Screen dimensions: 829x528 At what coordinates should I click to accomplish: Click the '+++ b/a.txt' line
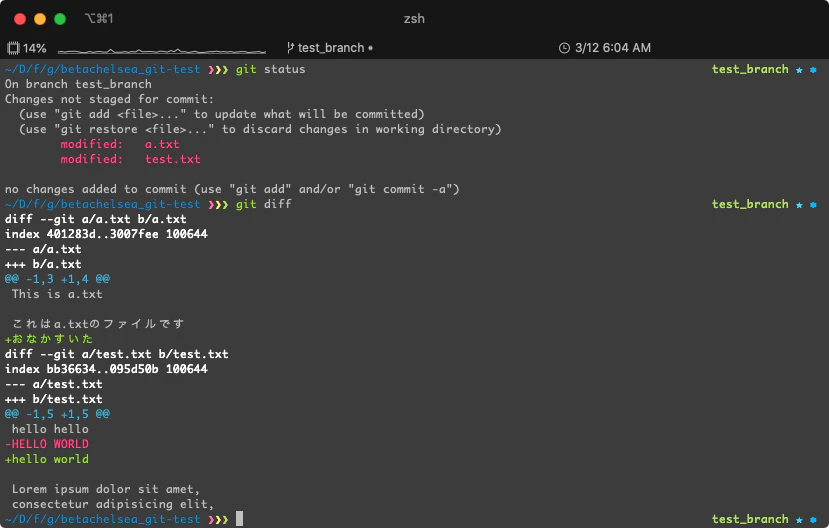tap(43, 264)
